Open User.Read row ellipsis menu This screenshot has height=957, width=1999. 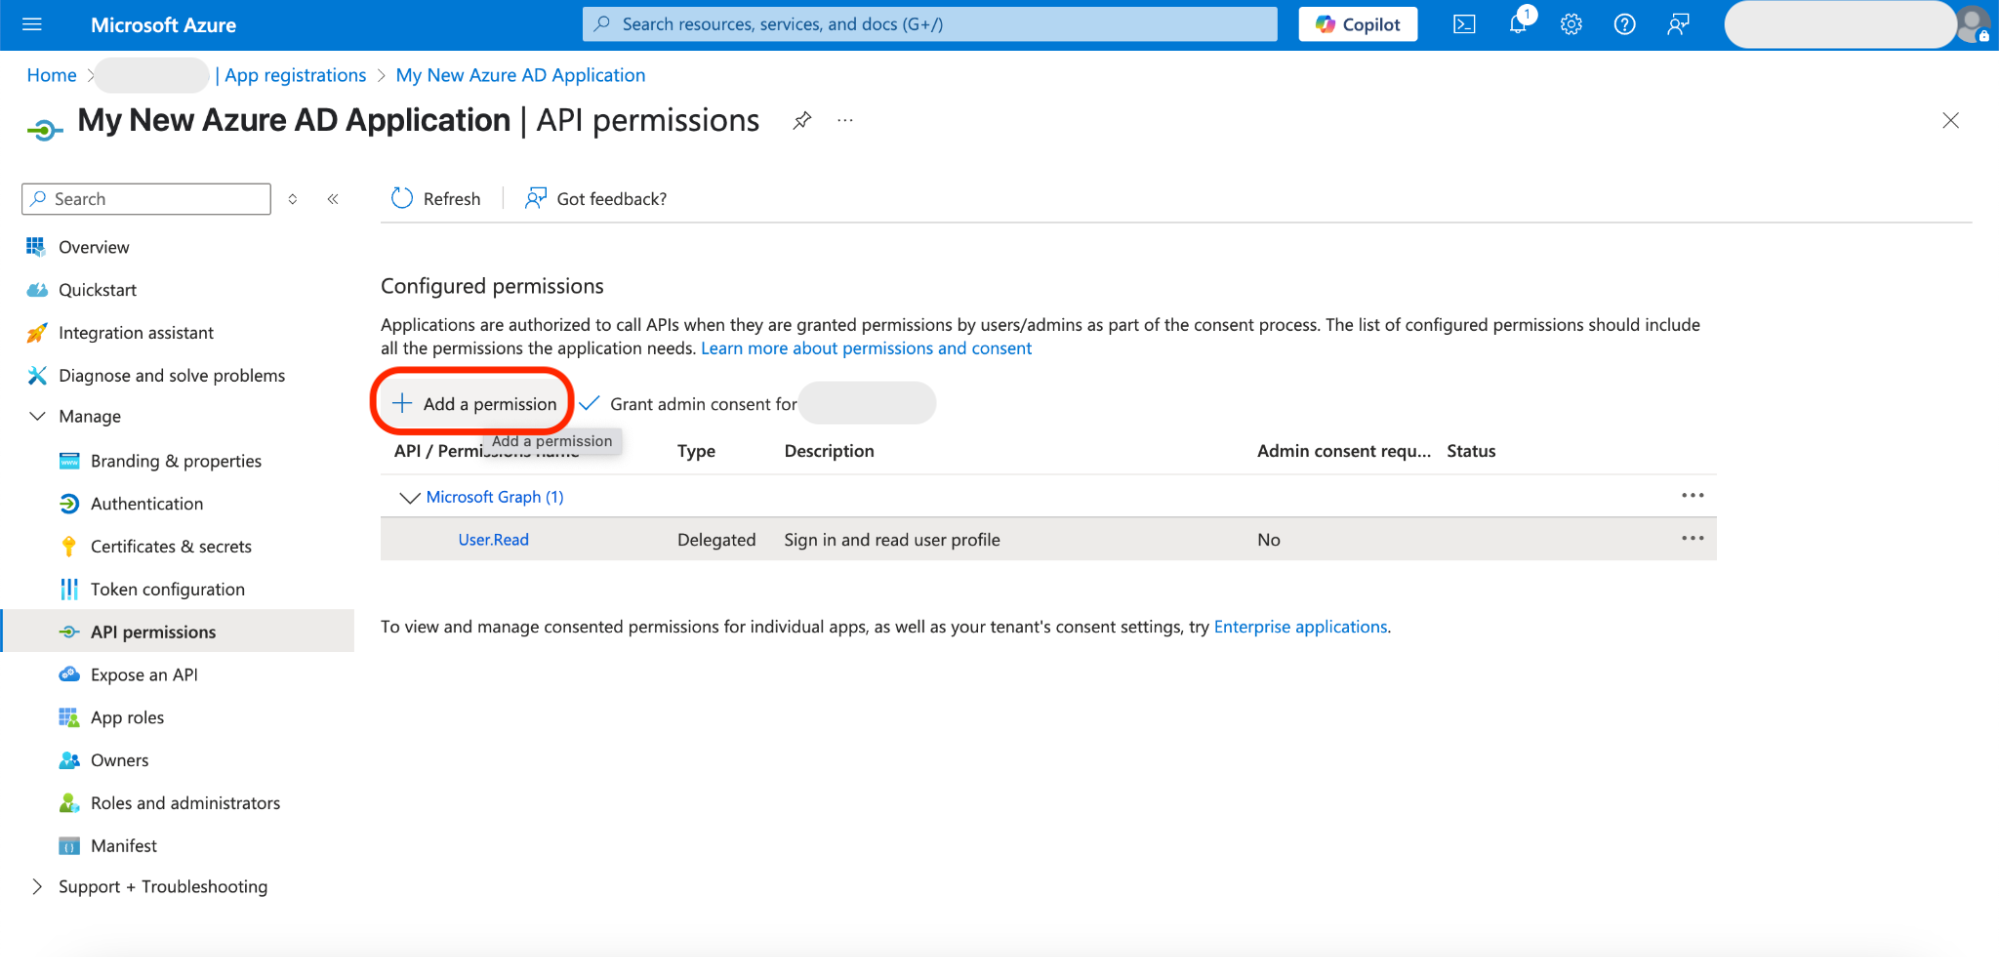click(1692, 539)
